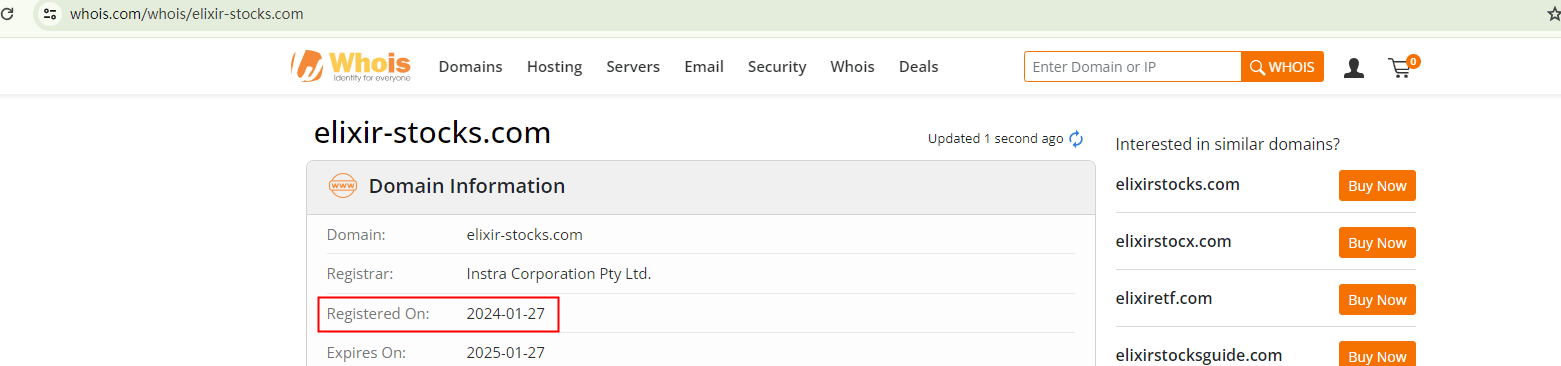Focus the Enter Domain or IP field
This screenshot has width=1561, height=366.
1132,67
